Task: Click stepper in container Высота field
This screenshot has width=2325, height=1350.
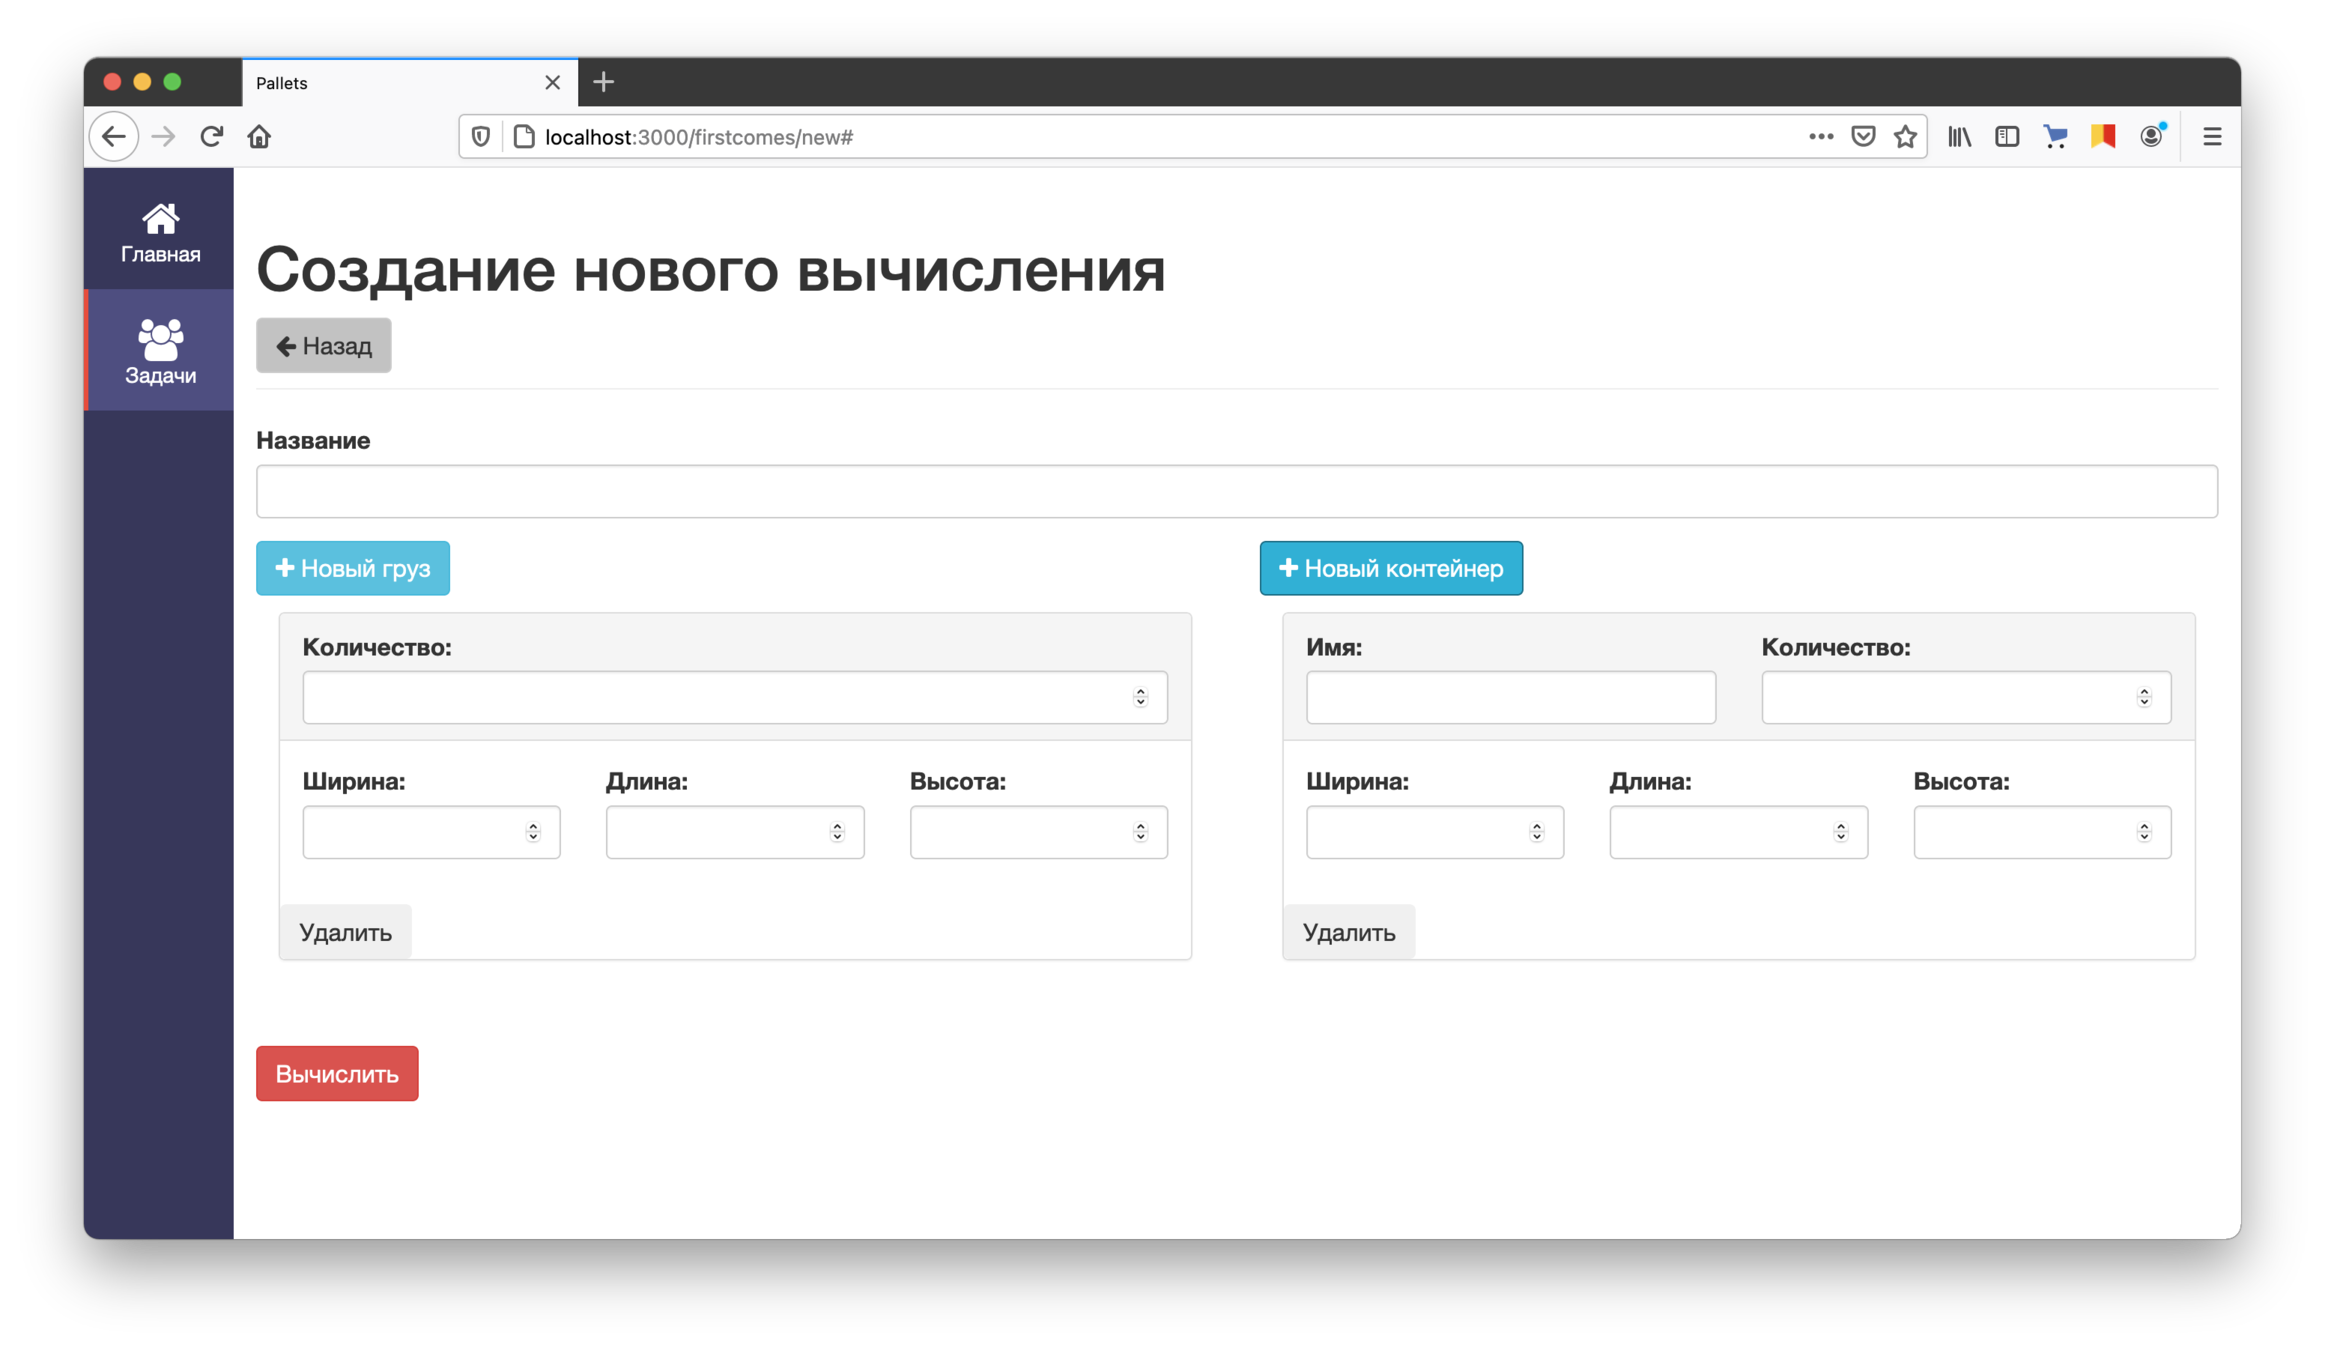Action: coord(2144,832)
